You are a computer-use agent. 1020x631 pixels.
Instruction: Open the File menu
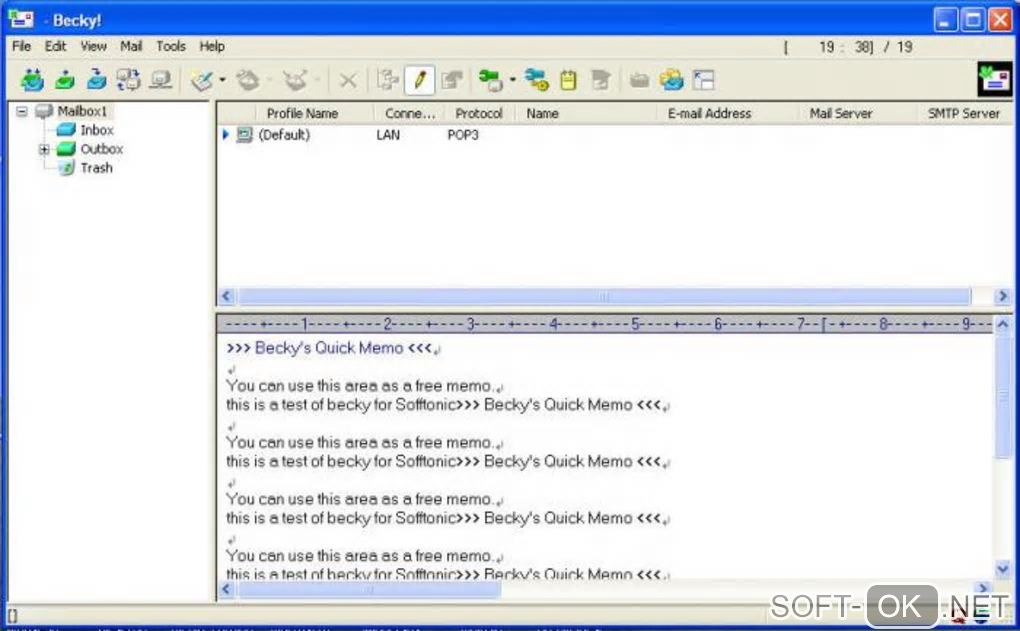pos(21,46)
